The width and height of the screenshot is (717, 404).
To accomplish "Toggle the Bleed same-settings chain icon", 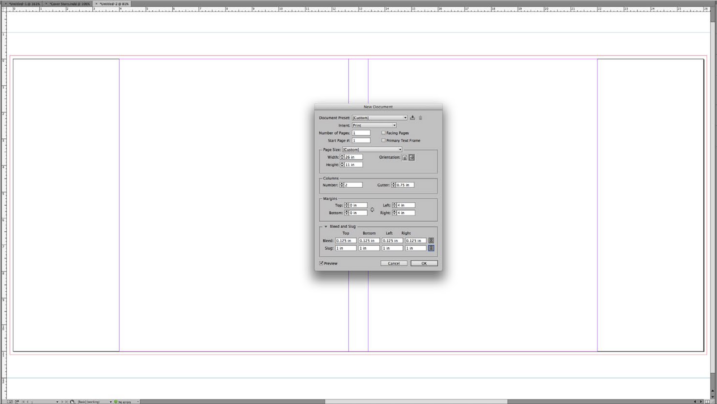I will pyautogui.click(x=431, y=240).
